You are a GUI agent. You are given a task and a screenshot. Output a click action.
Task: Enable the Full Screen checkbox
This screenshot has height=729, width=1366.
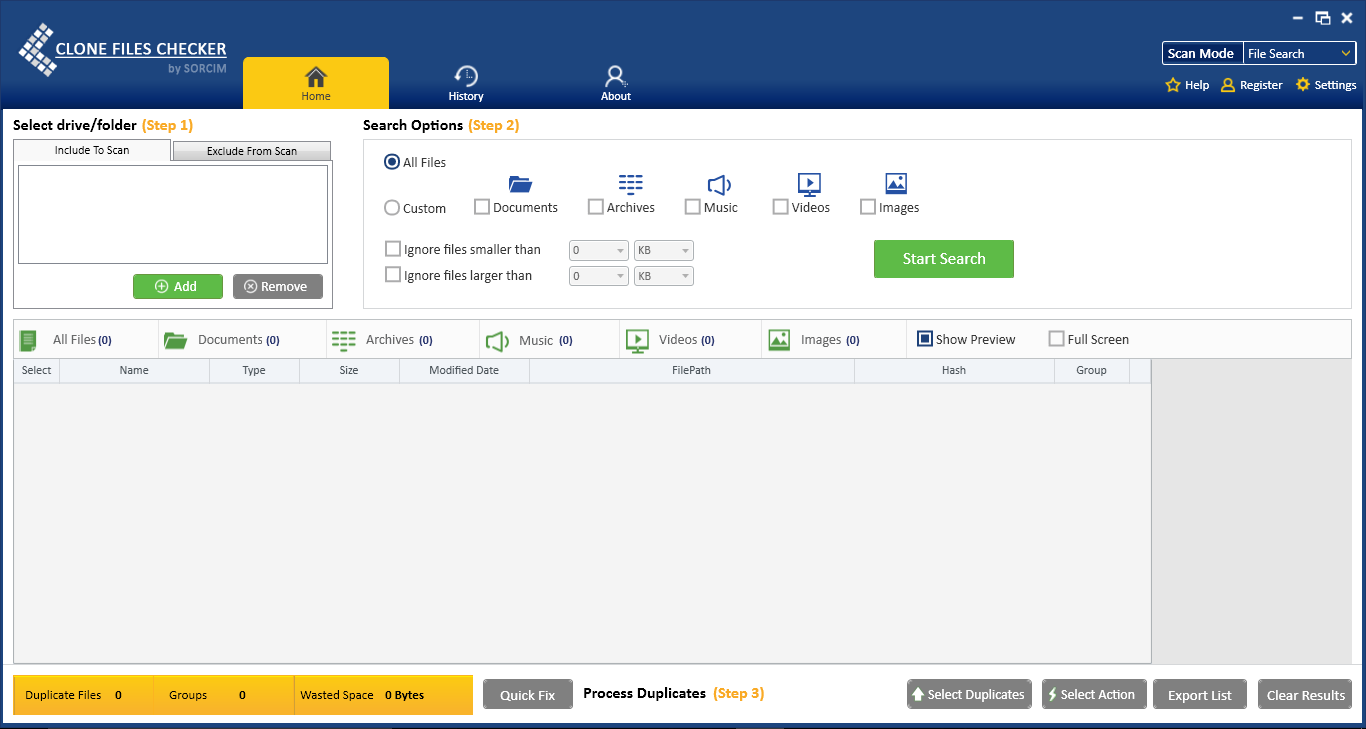(1056, 339)
